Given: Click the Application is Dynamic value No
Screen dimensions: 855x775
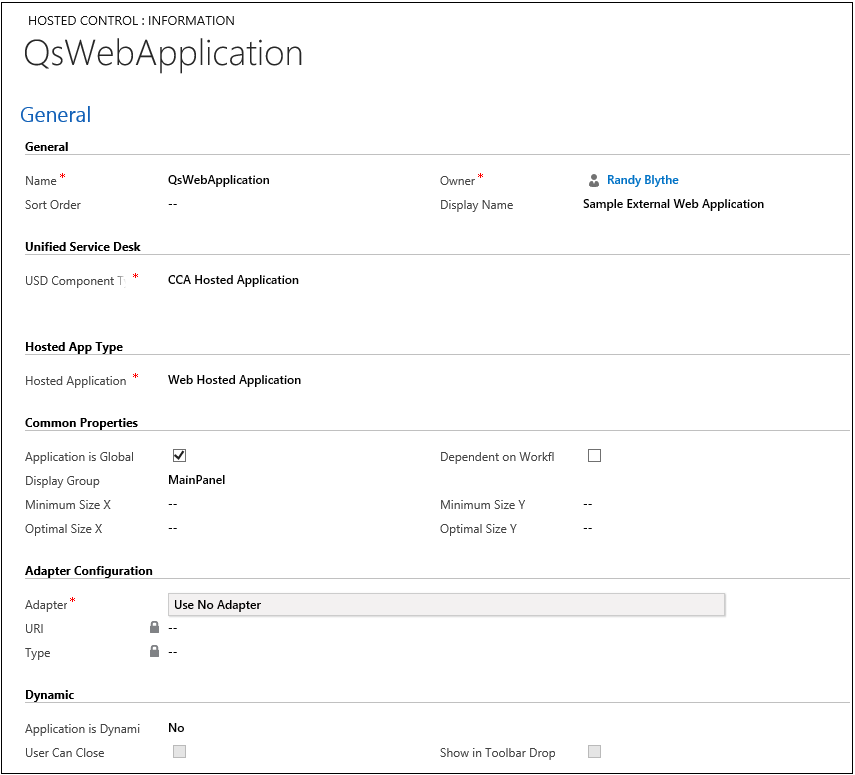Looking at the screenshot, I should (x=176, y=727).
